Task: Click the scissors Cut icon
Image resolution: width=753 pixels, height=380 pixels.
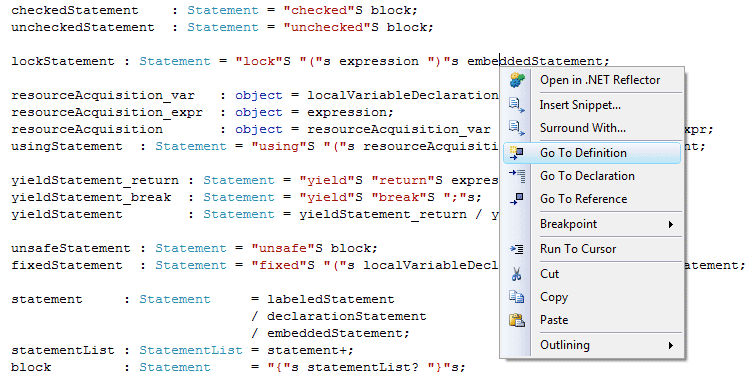Action: coord(517,274)
